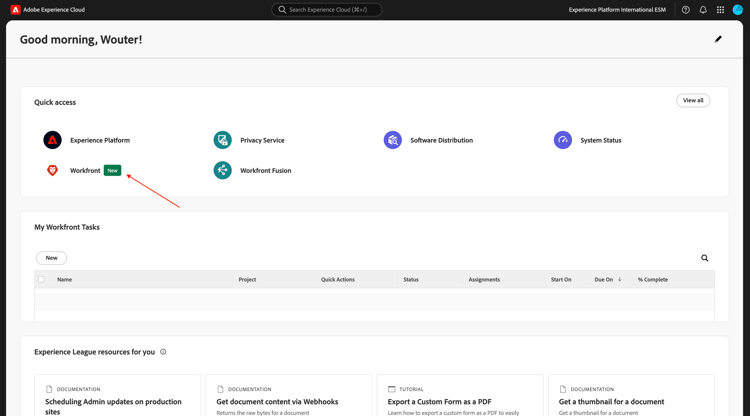Launch the Workfront lion icon
The width and height of the screenshot is (750, 416).
(x=53, y=170)
